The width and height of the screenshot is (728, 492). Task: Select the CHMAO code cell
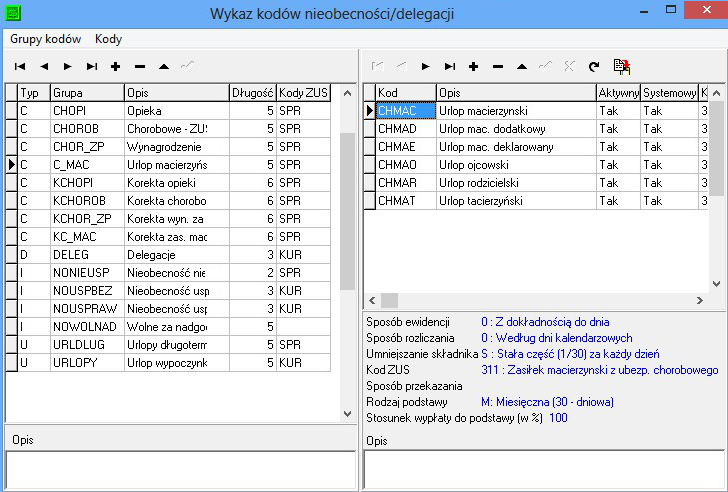(x=406, y=165)
